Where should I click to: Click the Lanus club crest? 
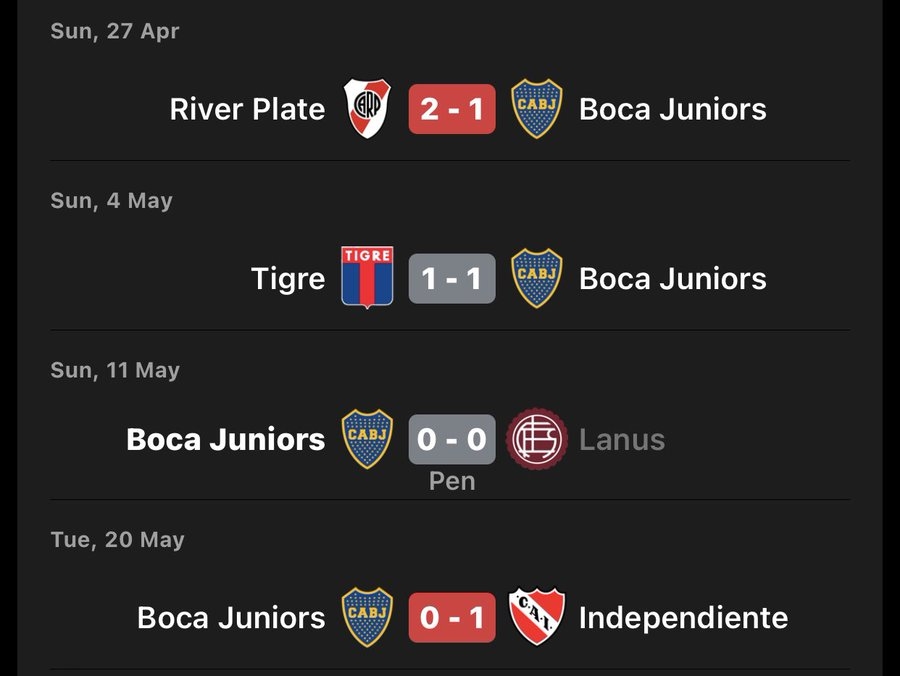pyautogui.click(x=537, y=439)
